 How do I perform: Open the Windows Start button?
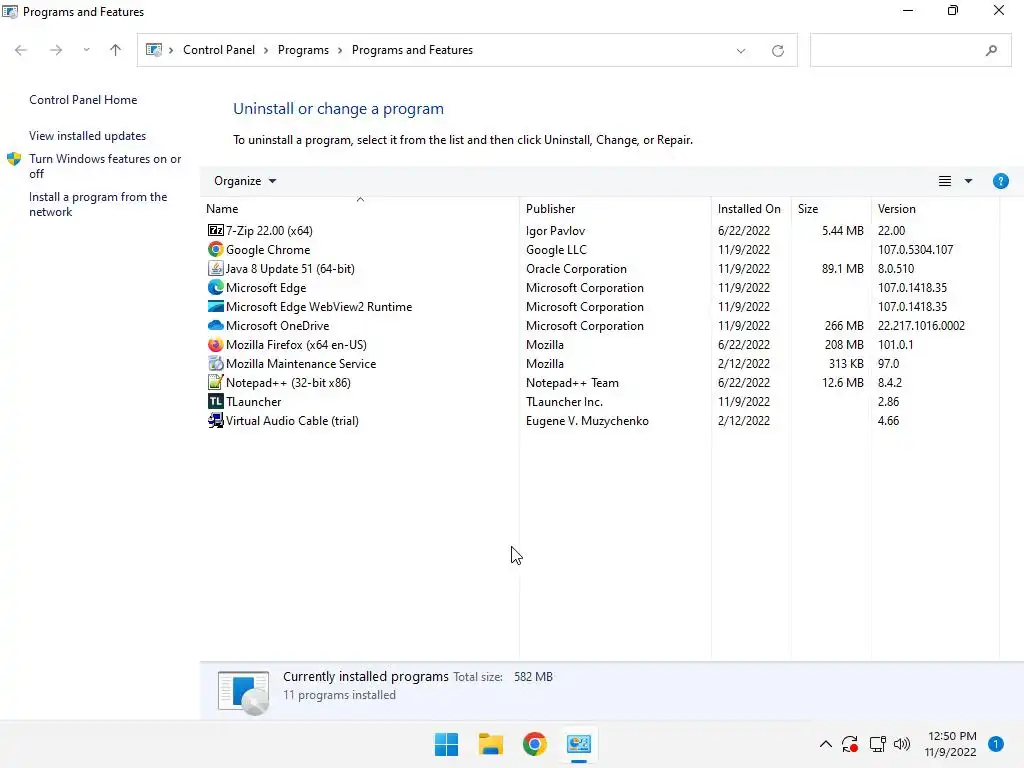pos(447,744)
